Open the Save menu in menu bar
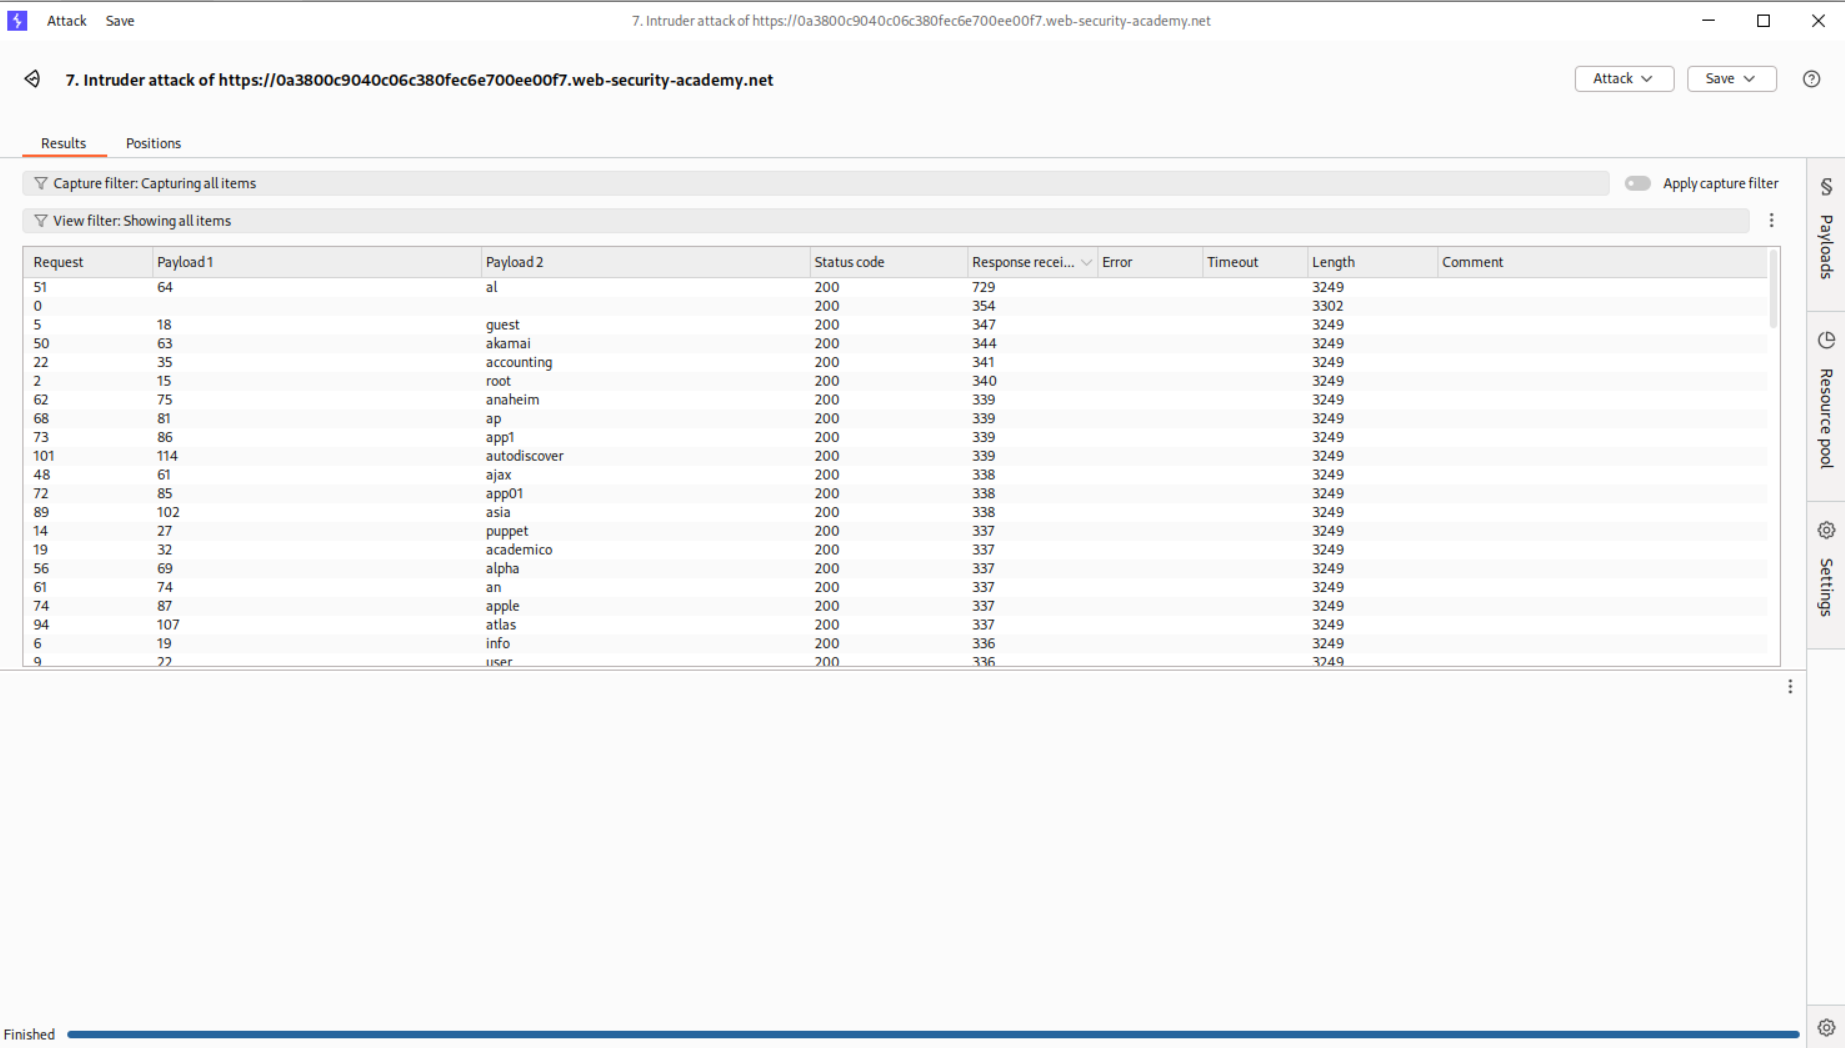 pos(120,20)
